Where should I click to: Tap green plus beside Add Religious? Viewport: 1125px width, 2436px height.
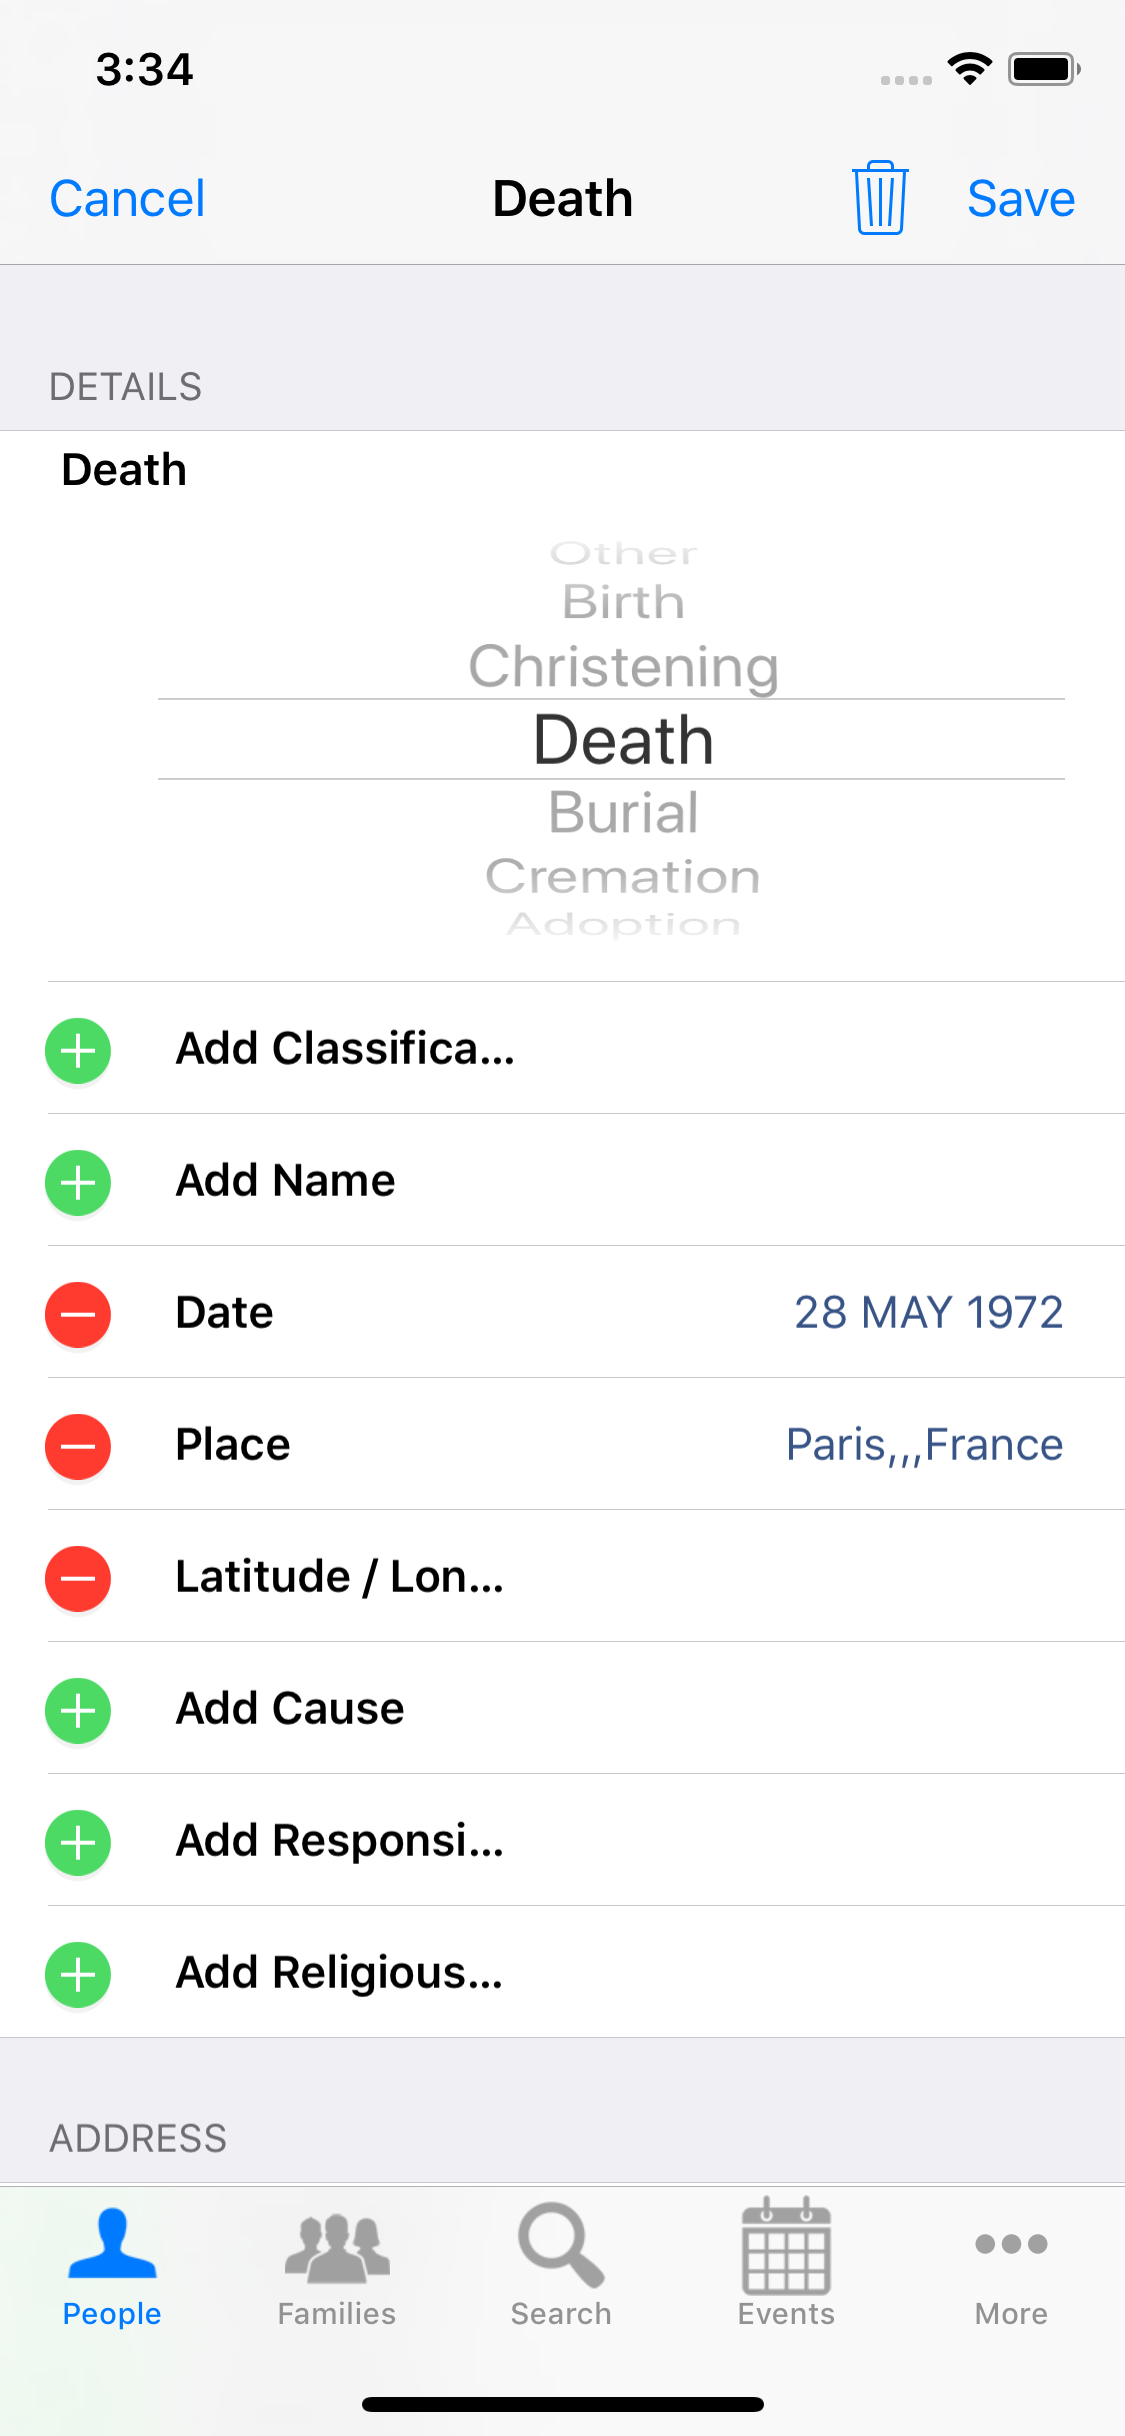[x=78, y=1974]
